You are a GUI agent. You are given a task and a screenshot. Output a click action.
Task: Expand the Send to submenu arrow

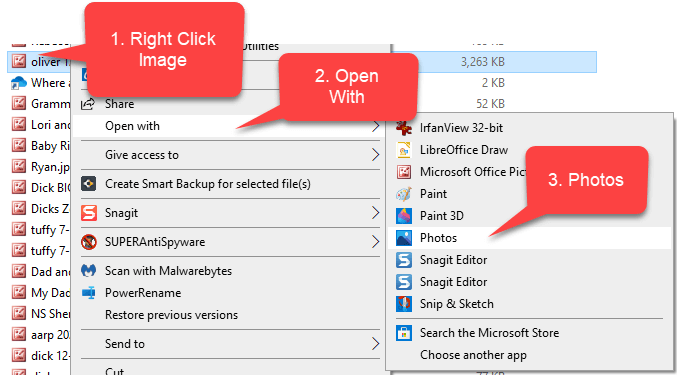point(375,343)
